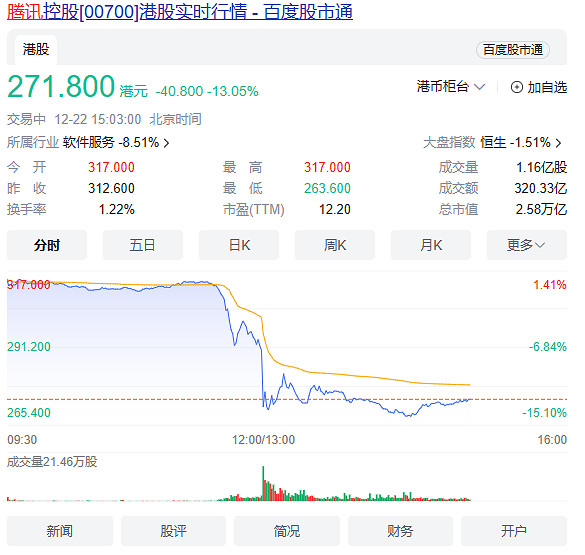Click the 12:00/13:00 time axis marker

pos(263,439)
